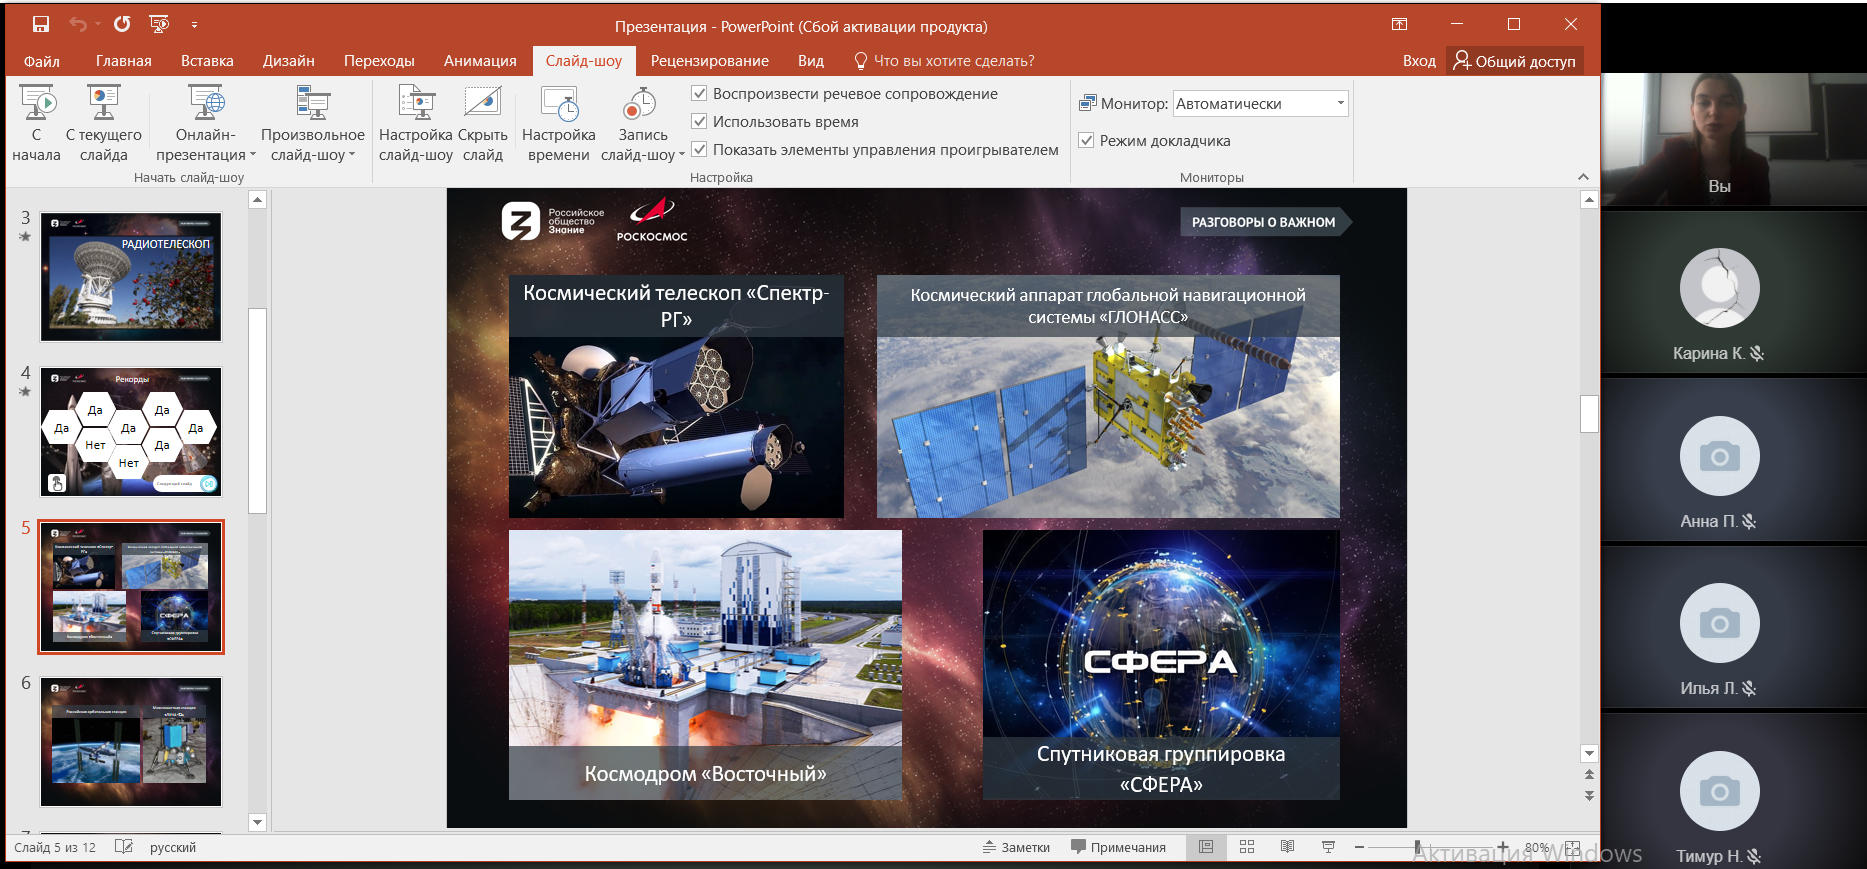Switch to the Дизайн tab

(289, 61)
